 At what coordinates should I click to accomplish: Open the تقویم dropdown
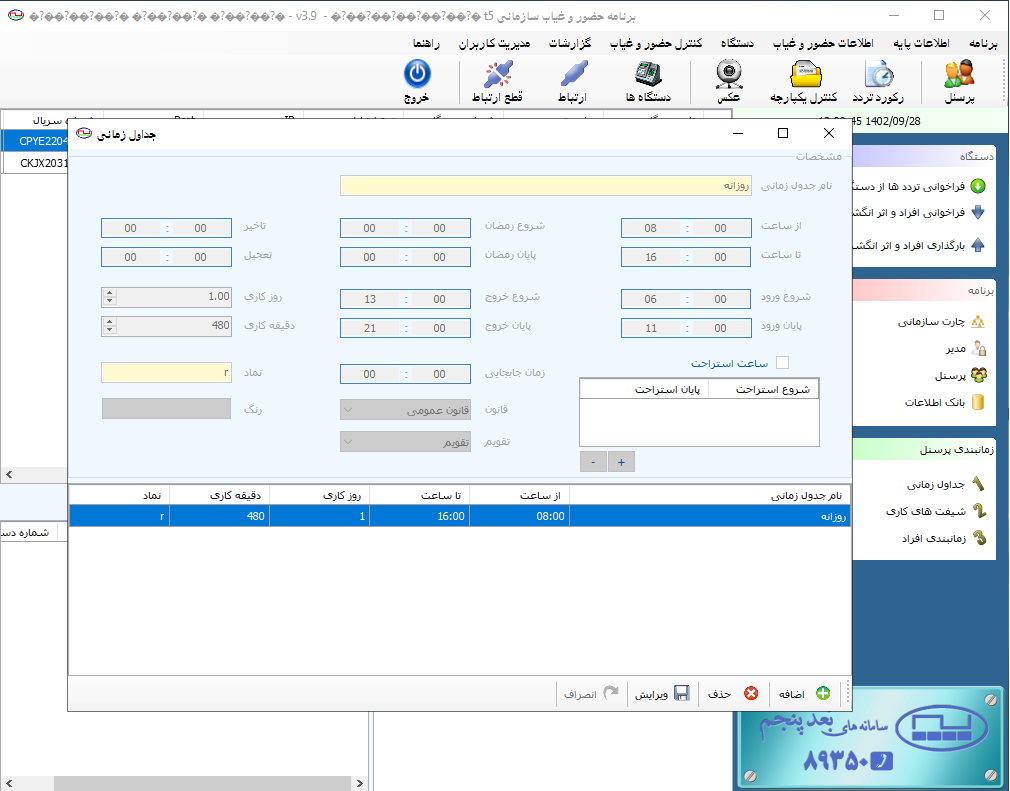[405, 442]
